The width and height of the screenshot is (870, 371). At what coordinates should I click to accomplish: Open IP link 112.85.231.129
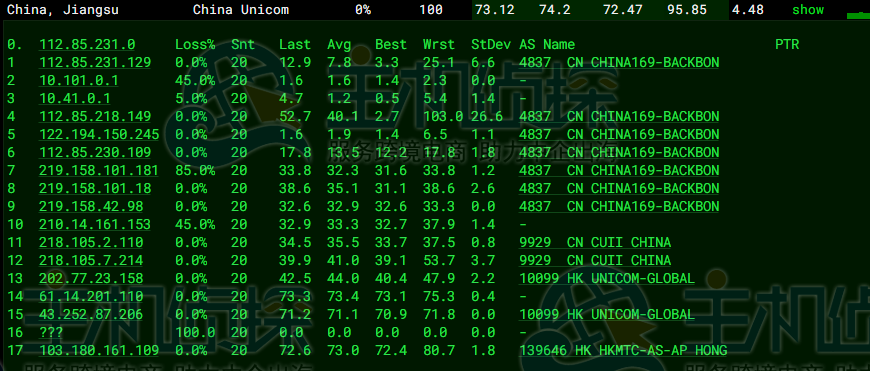[95, 62]
